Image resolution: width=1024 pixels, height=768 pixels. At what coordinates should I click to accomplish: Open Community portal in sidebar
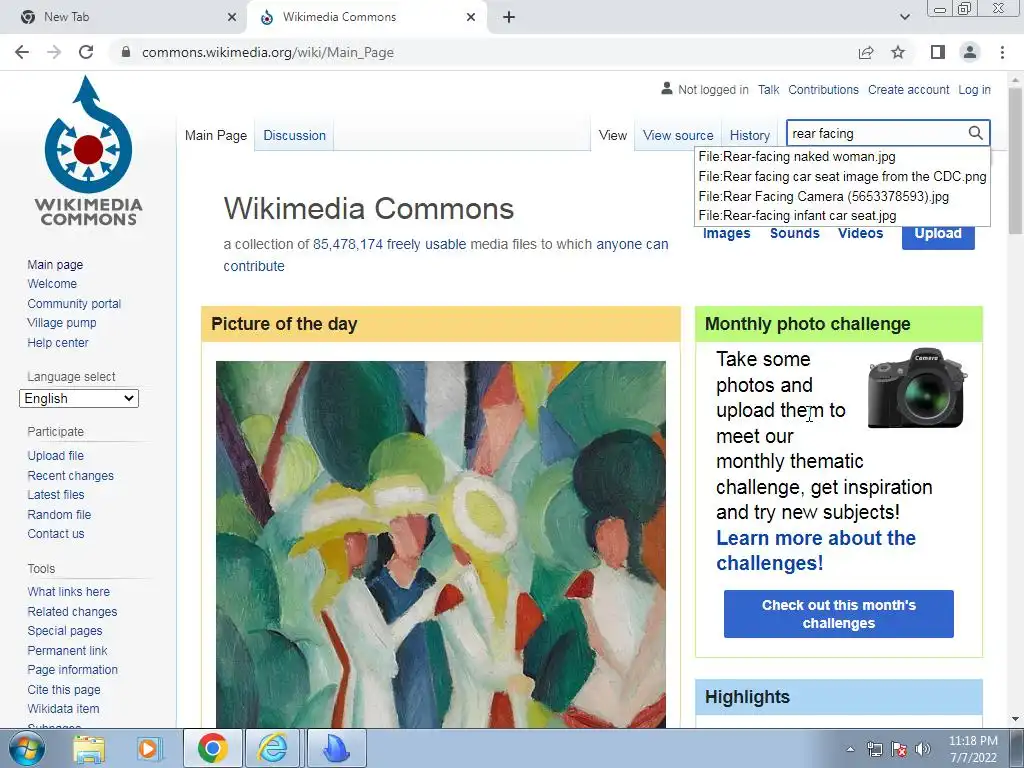pyautogui.click(x=74, y=304)
